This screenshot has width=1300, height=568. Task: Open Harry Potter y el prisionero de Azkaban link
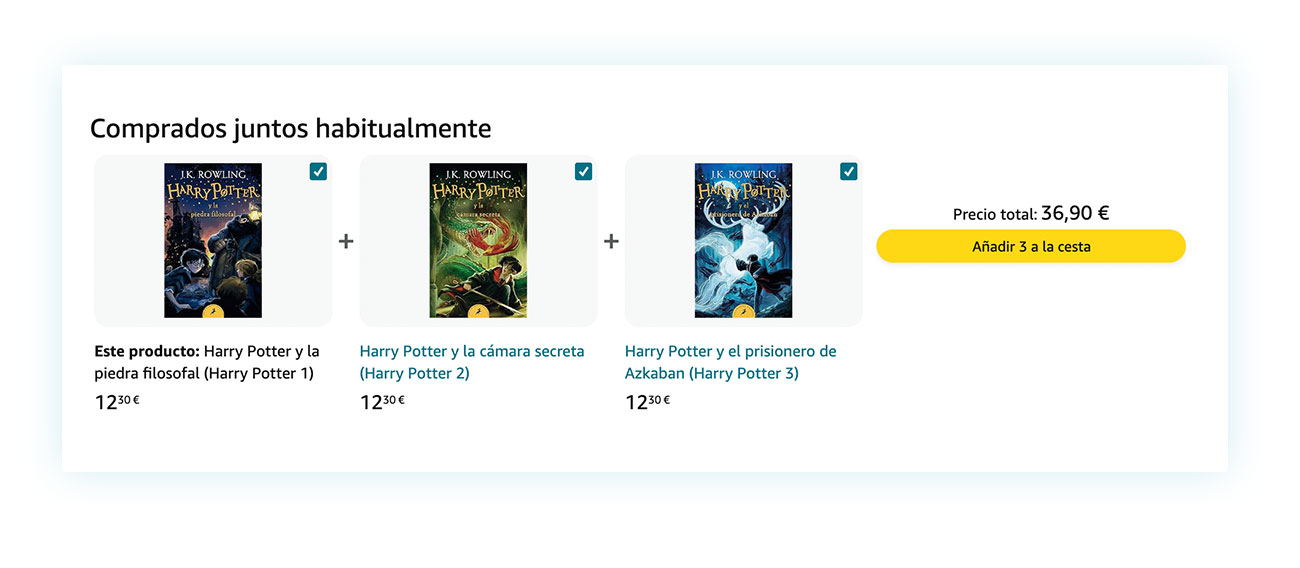coord(731,362)
